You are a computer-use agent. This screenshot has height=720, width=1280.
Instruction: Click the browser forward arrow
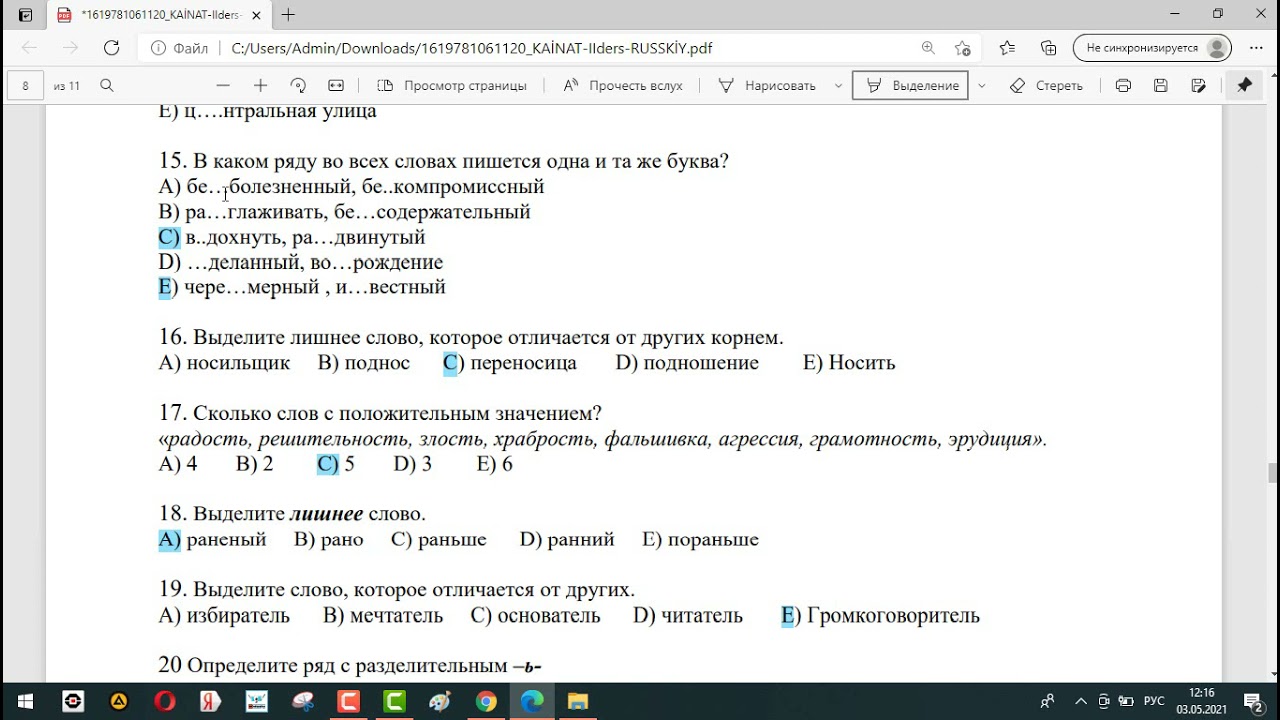(70, 48)
